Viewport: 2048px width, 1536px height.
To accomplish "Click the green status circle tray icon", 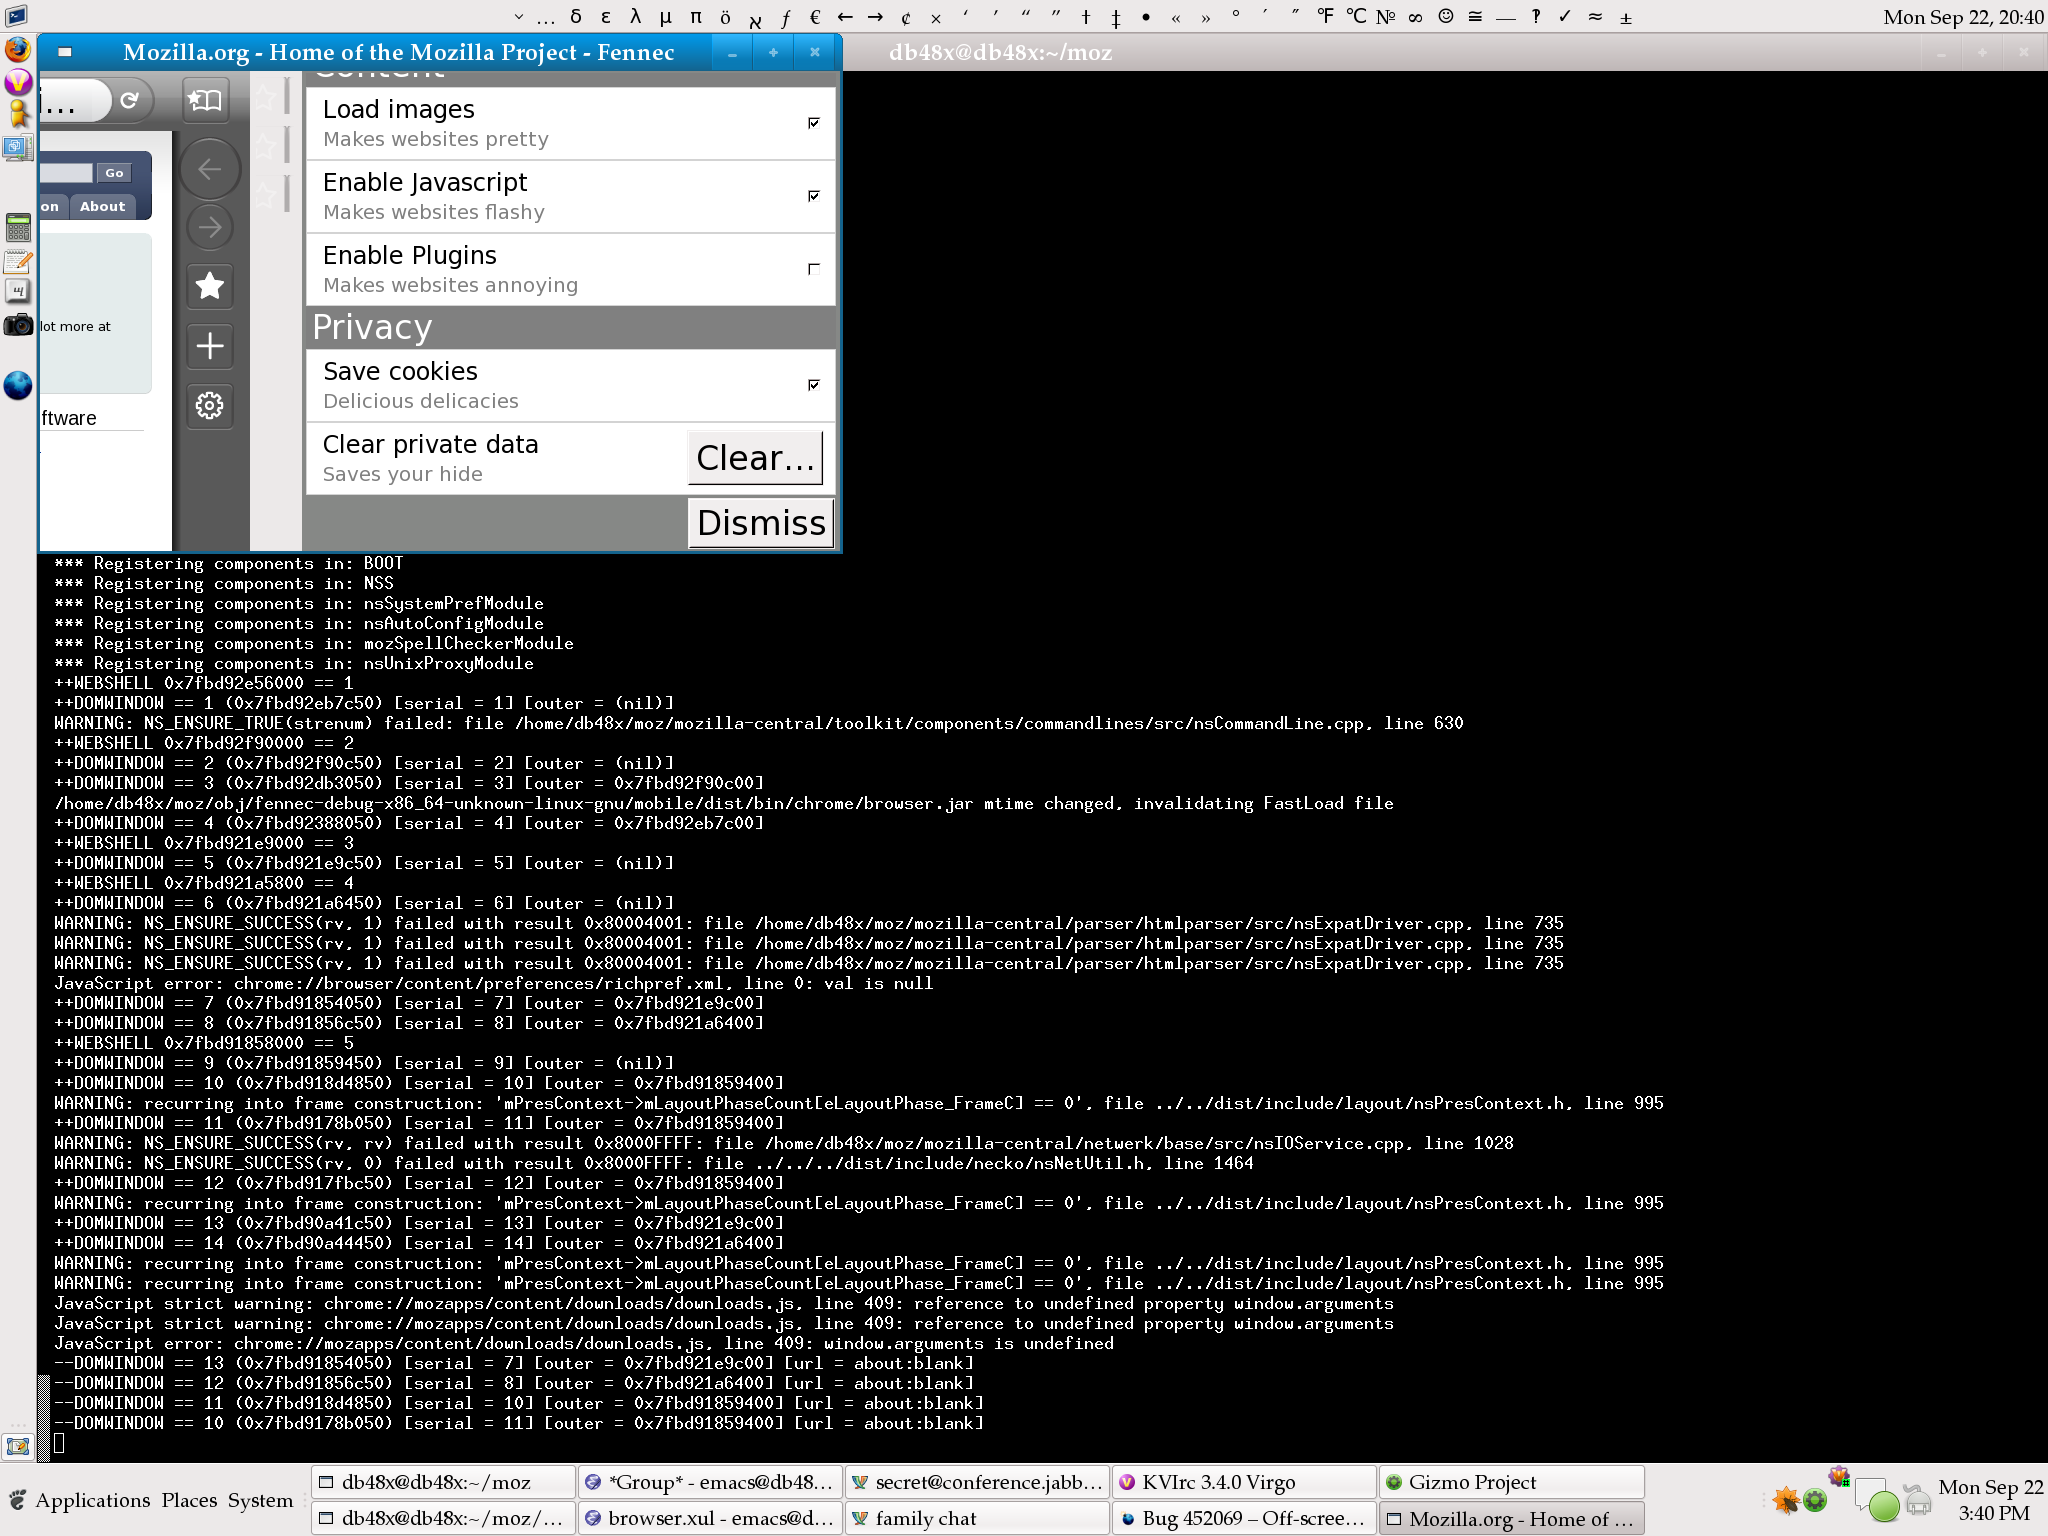I will [1883, 1505].
